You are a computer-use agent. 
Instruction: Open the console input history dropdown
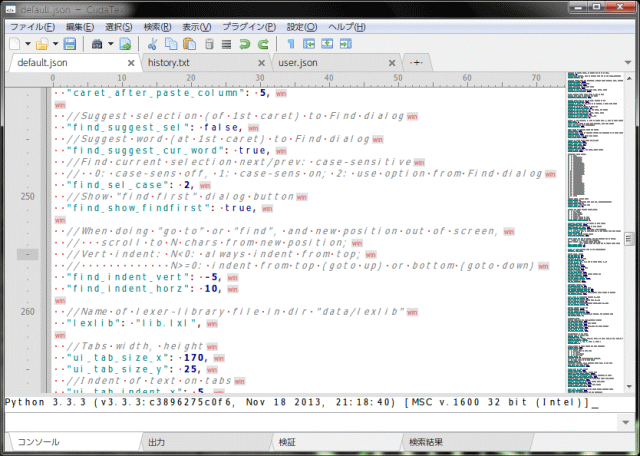(626, 422)
